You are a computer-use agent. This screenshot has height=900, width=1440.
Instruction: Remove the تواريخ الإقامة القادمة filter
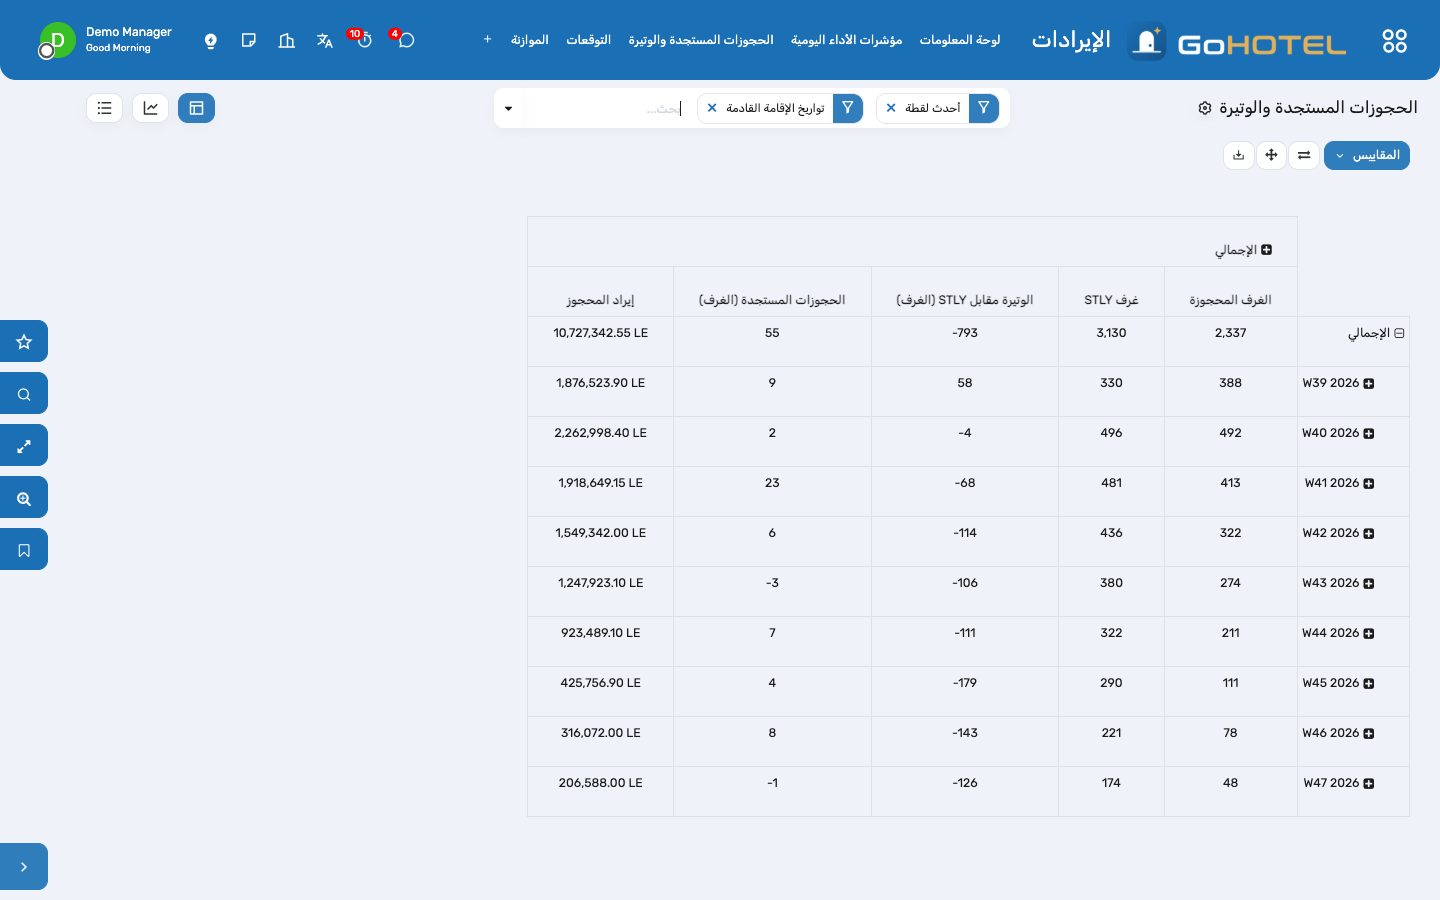pos(712,108)
